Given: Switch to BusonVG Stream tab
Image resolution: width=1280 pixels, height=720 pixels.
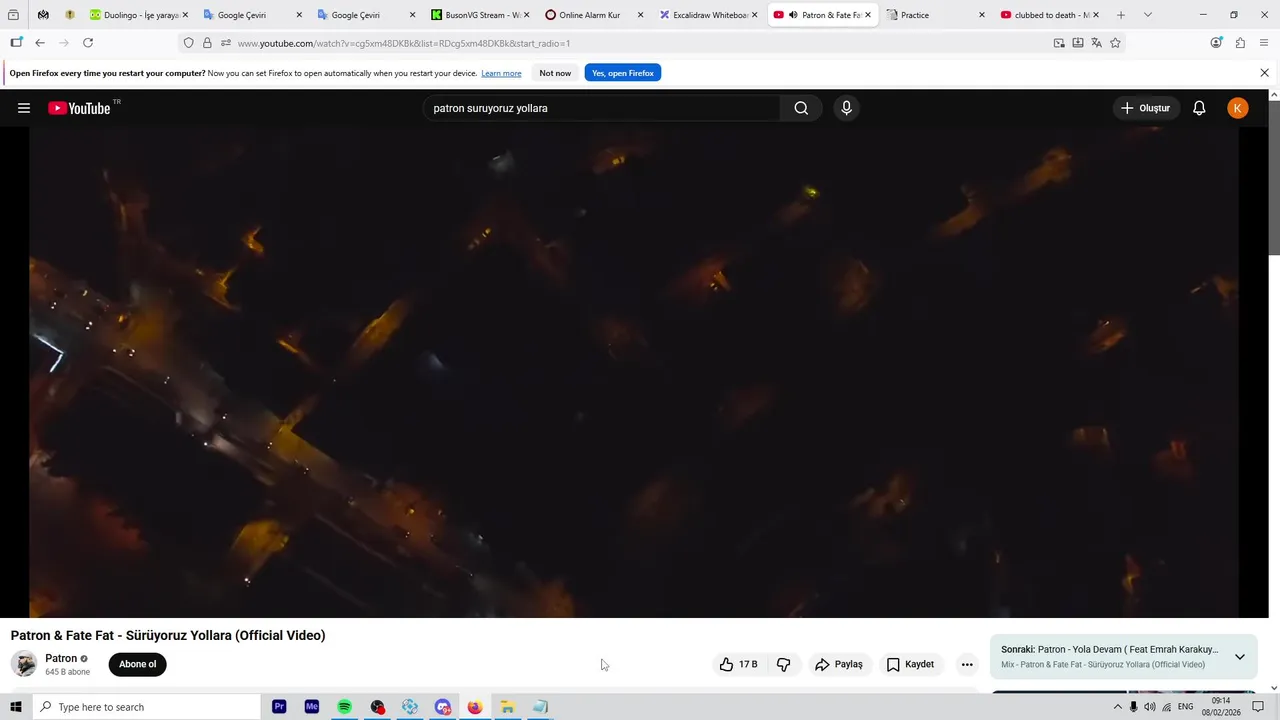Looking at the screenshot, I should click(482, 15).
